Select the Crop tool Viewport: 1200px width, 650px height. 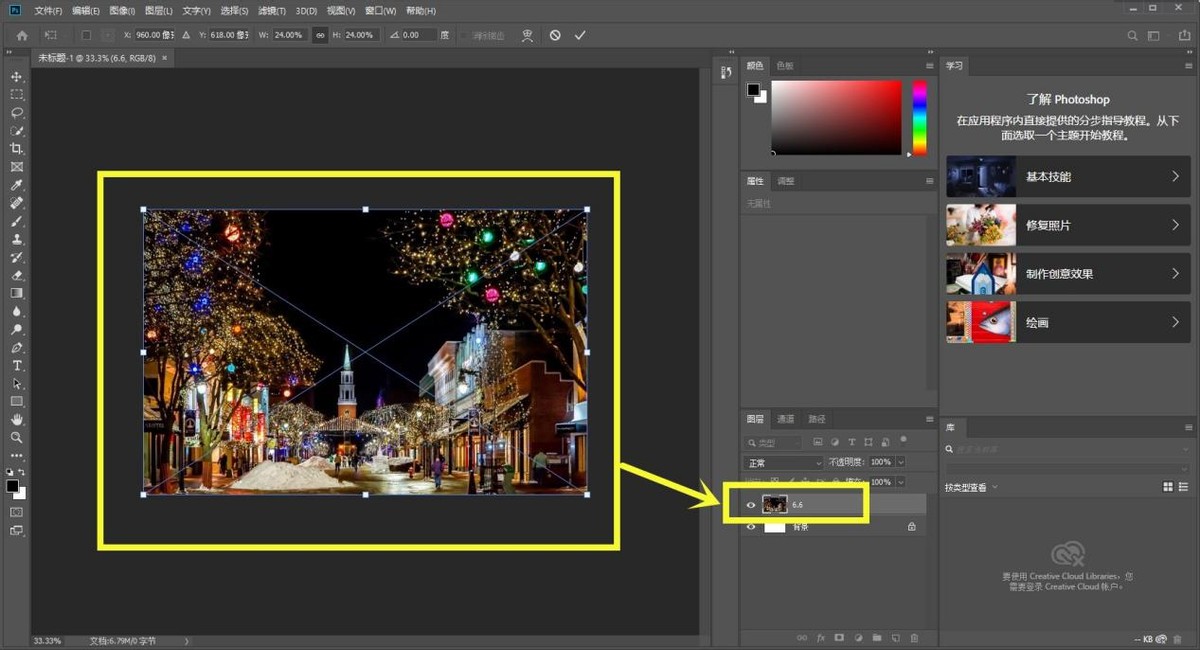click(17, 149)
